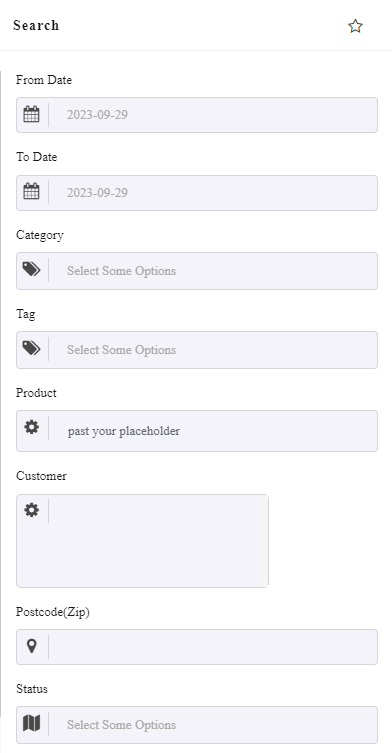The height and width of the screenshot is (753, 392).
Task: Focus the Product placeholder text field
Action: tap(212, 431)
